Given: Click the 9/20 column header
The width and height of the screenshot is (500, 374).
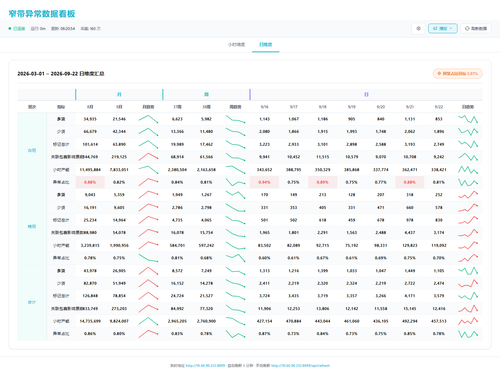Looking at the screenshot, I should [381, 107].
